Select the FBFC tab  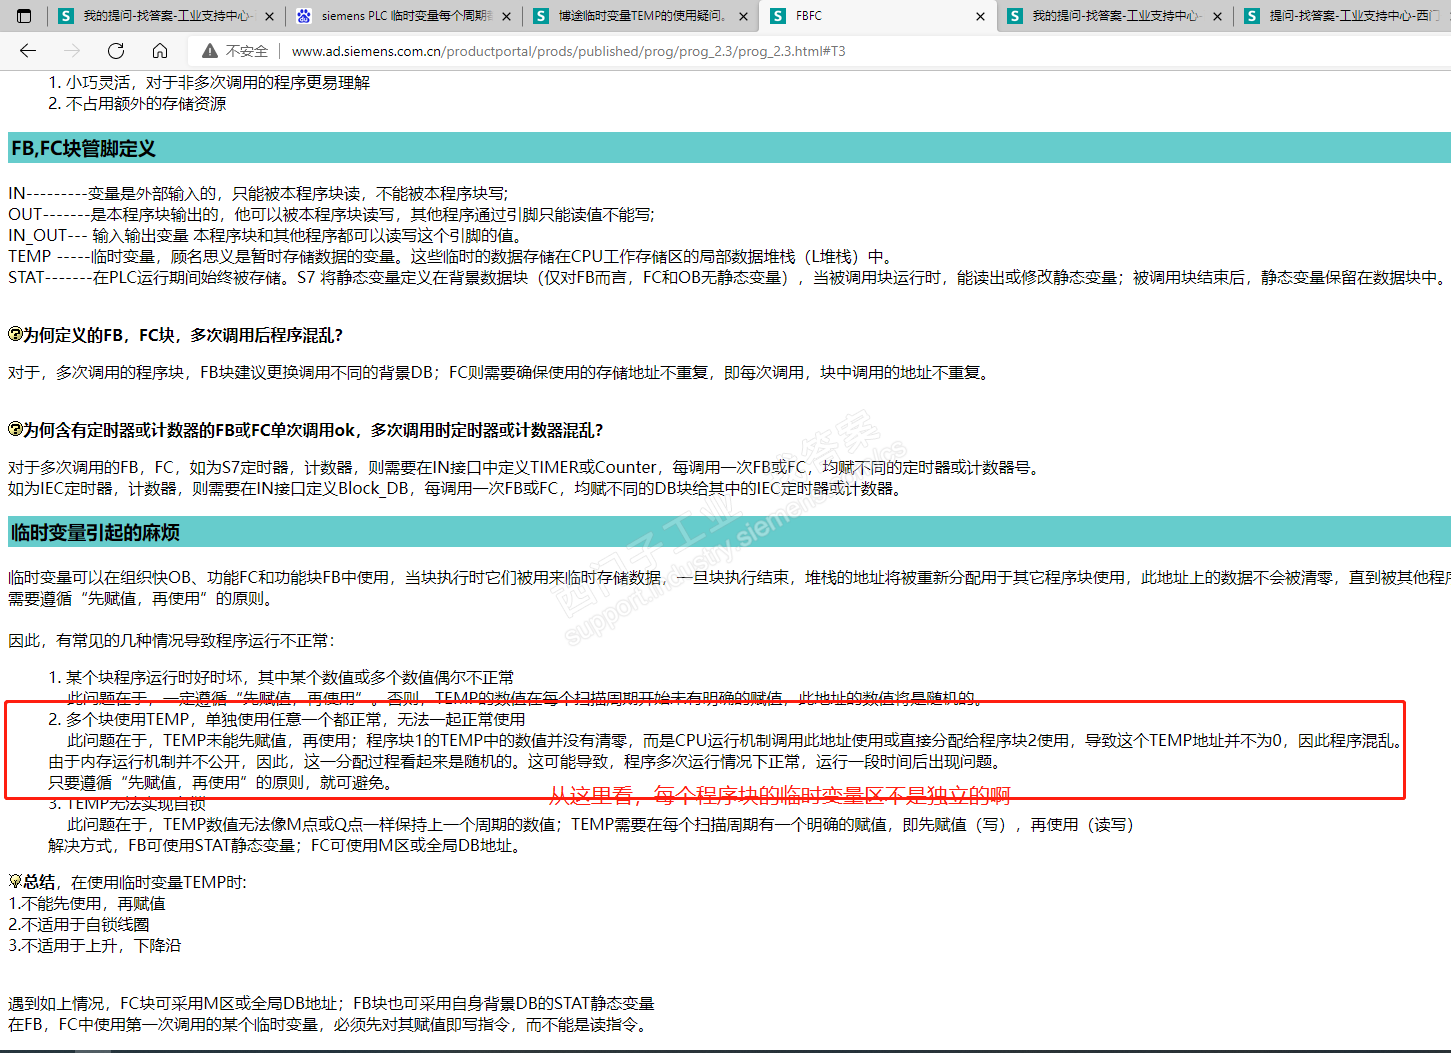click(878, 16)
